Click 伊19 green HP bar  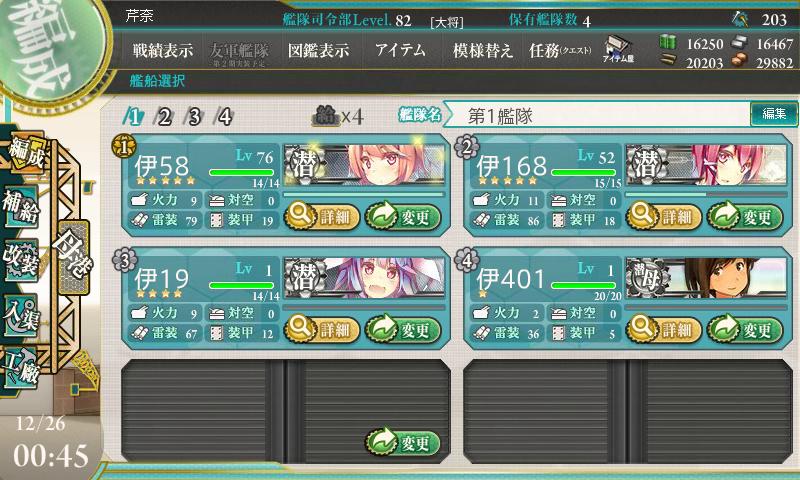point(241,285)
